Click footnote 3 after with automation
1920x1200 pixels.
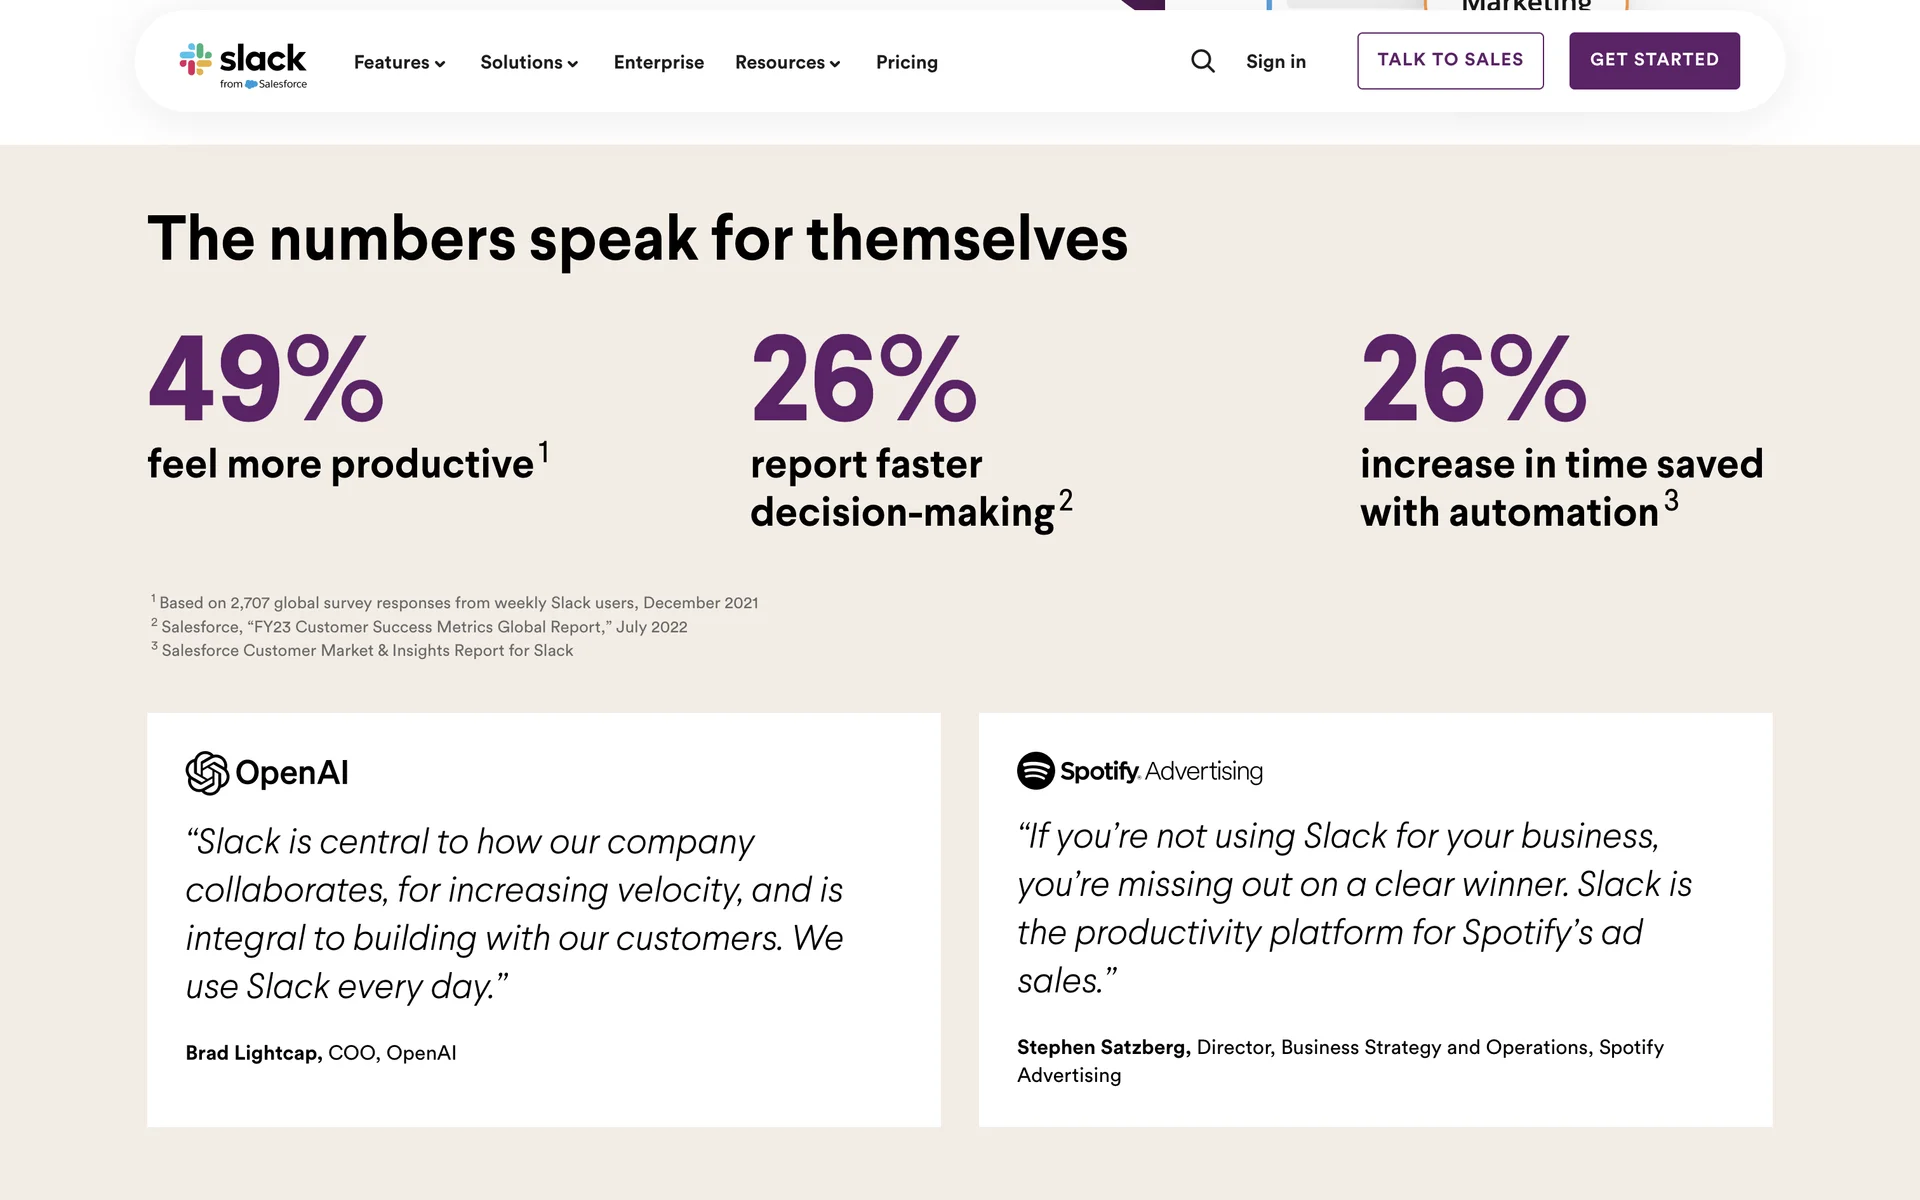coord(1671,500)
